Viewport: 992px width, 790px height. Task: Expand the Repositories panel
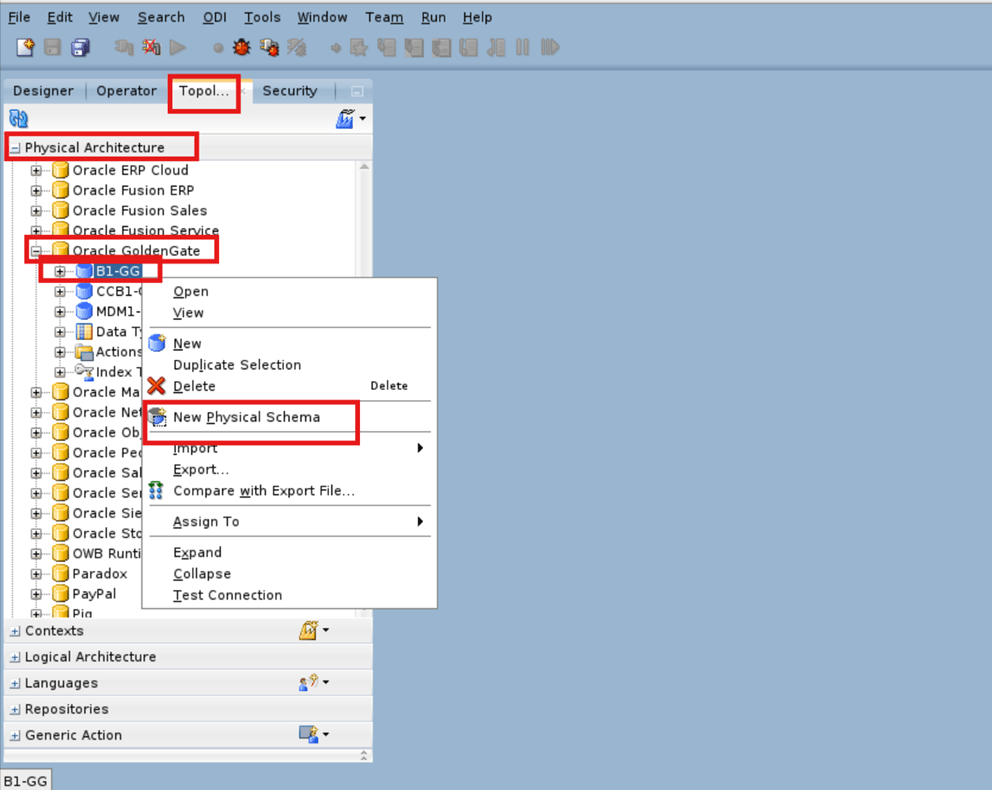tap(13, 709)
